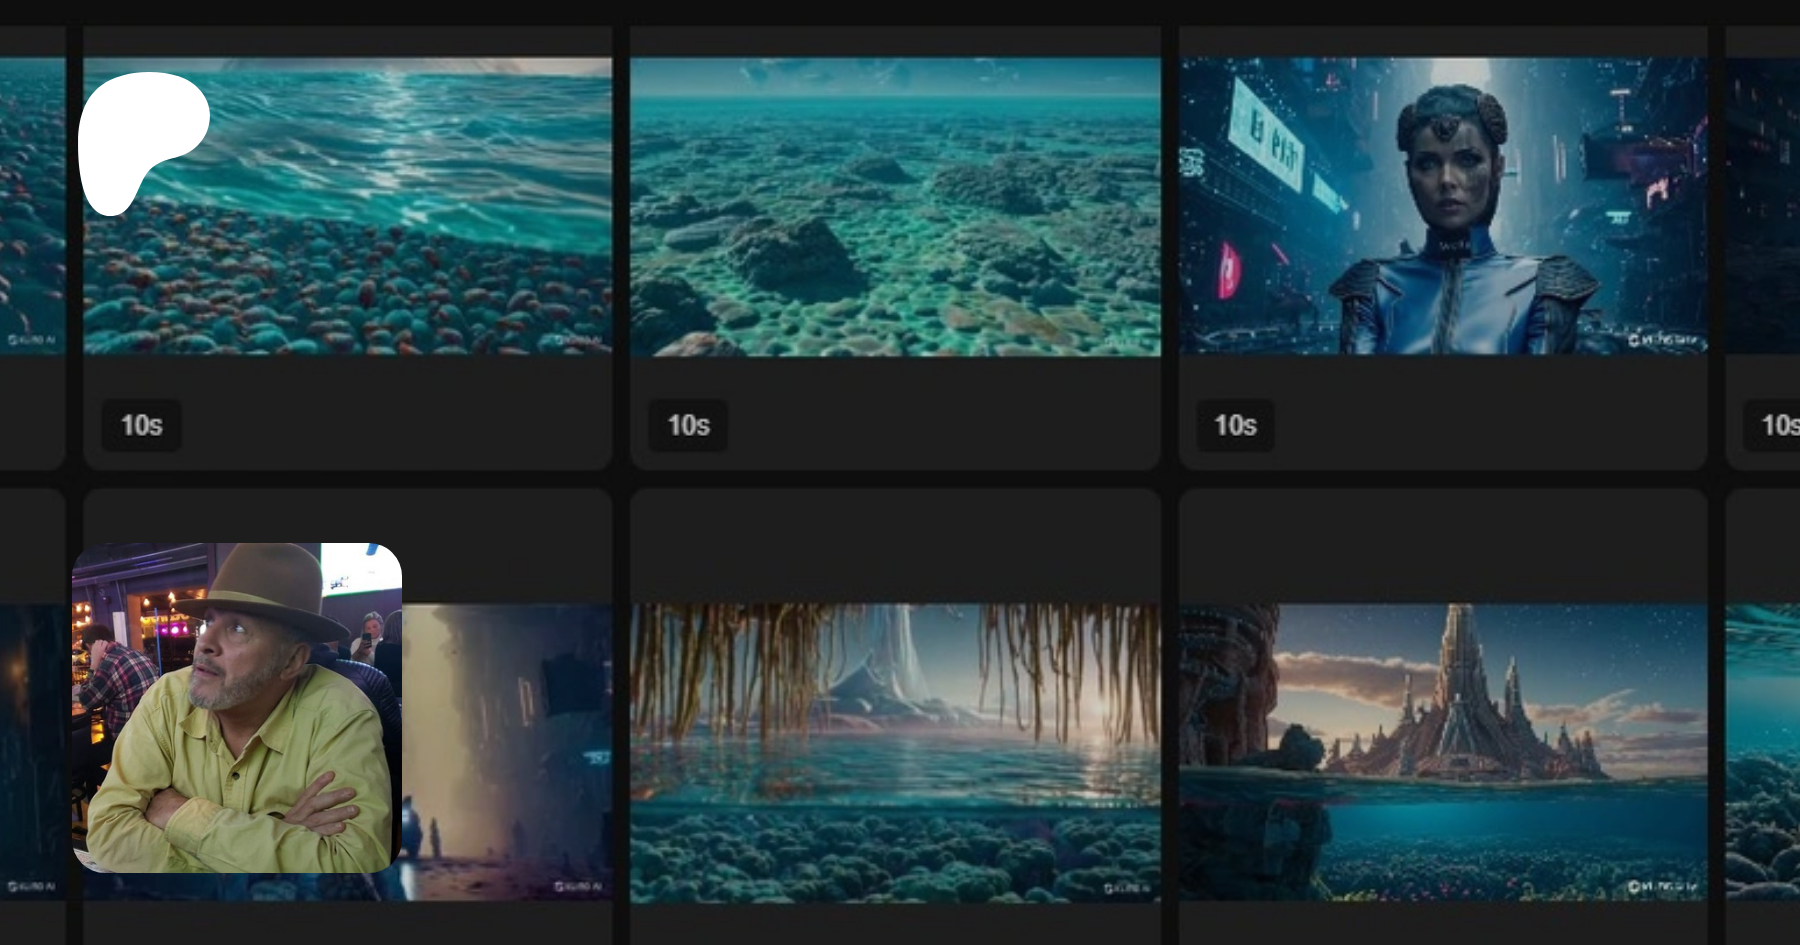The image size is (1800, 945).
Task: Click the white Patreon logo icon
Action: pos(140,140)
